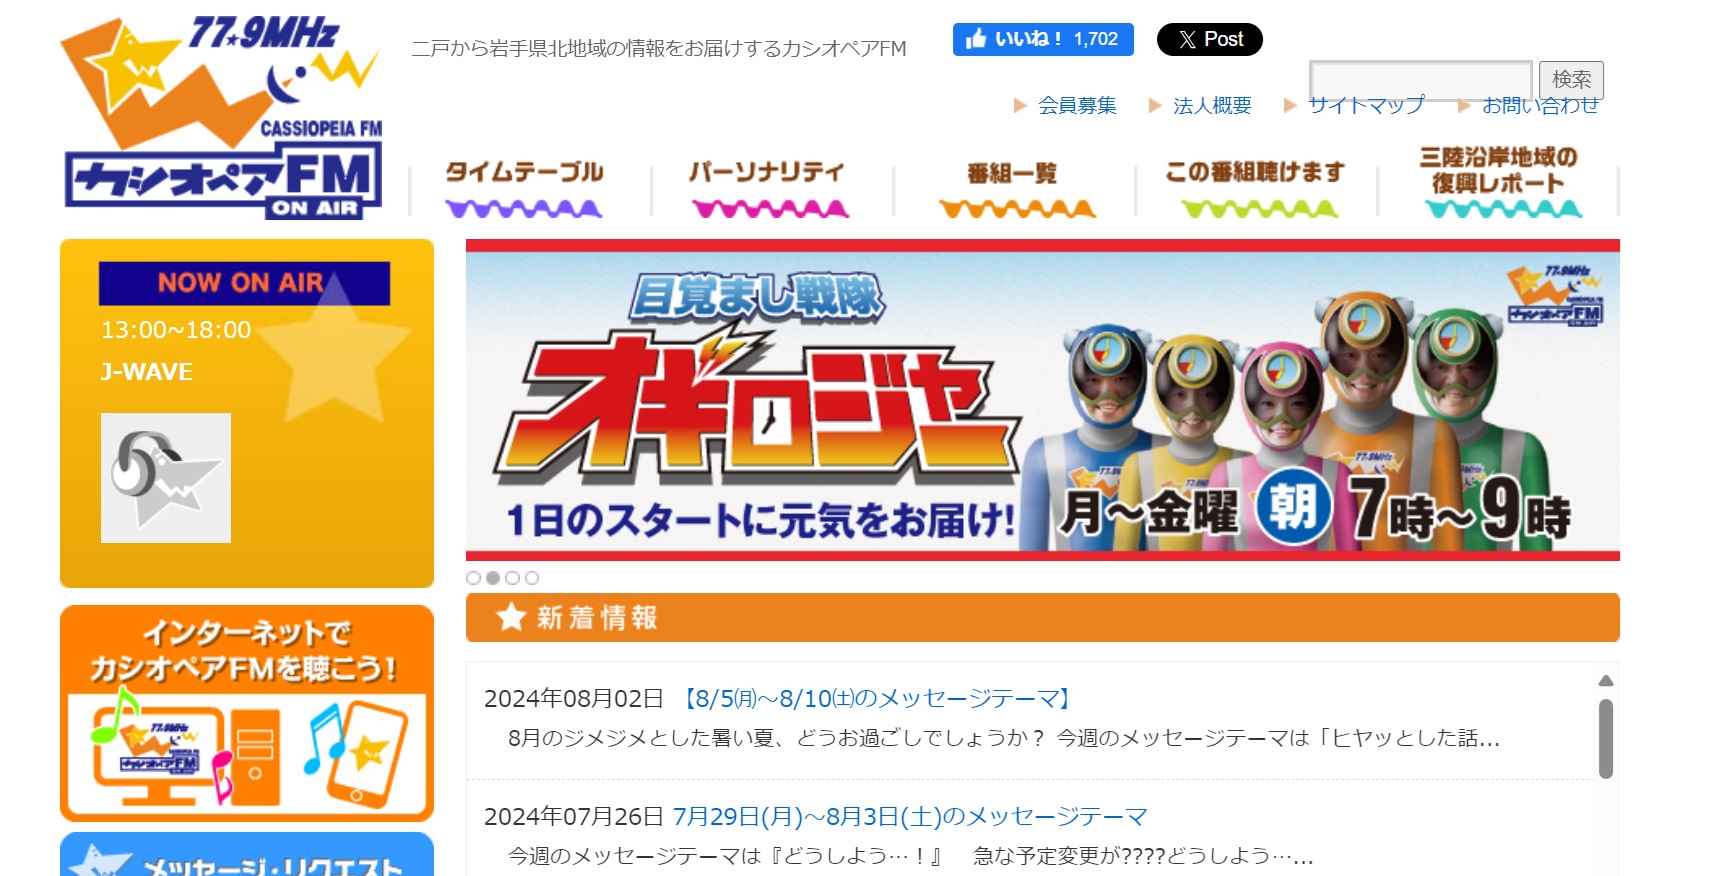Click the Facebook いいね! thumbs-up button
1711x876 pixels.
1043,39
